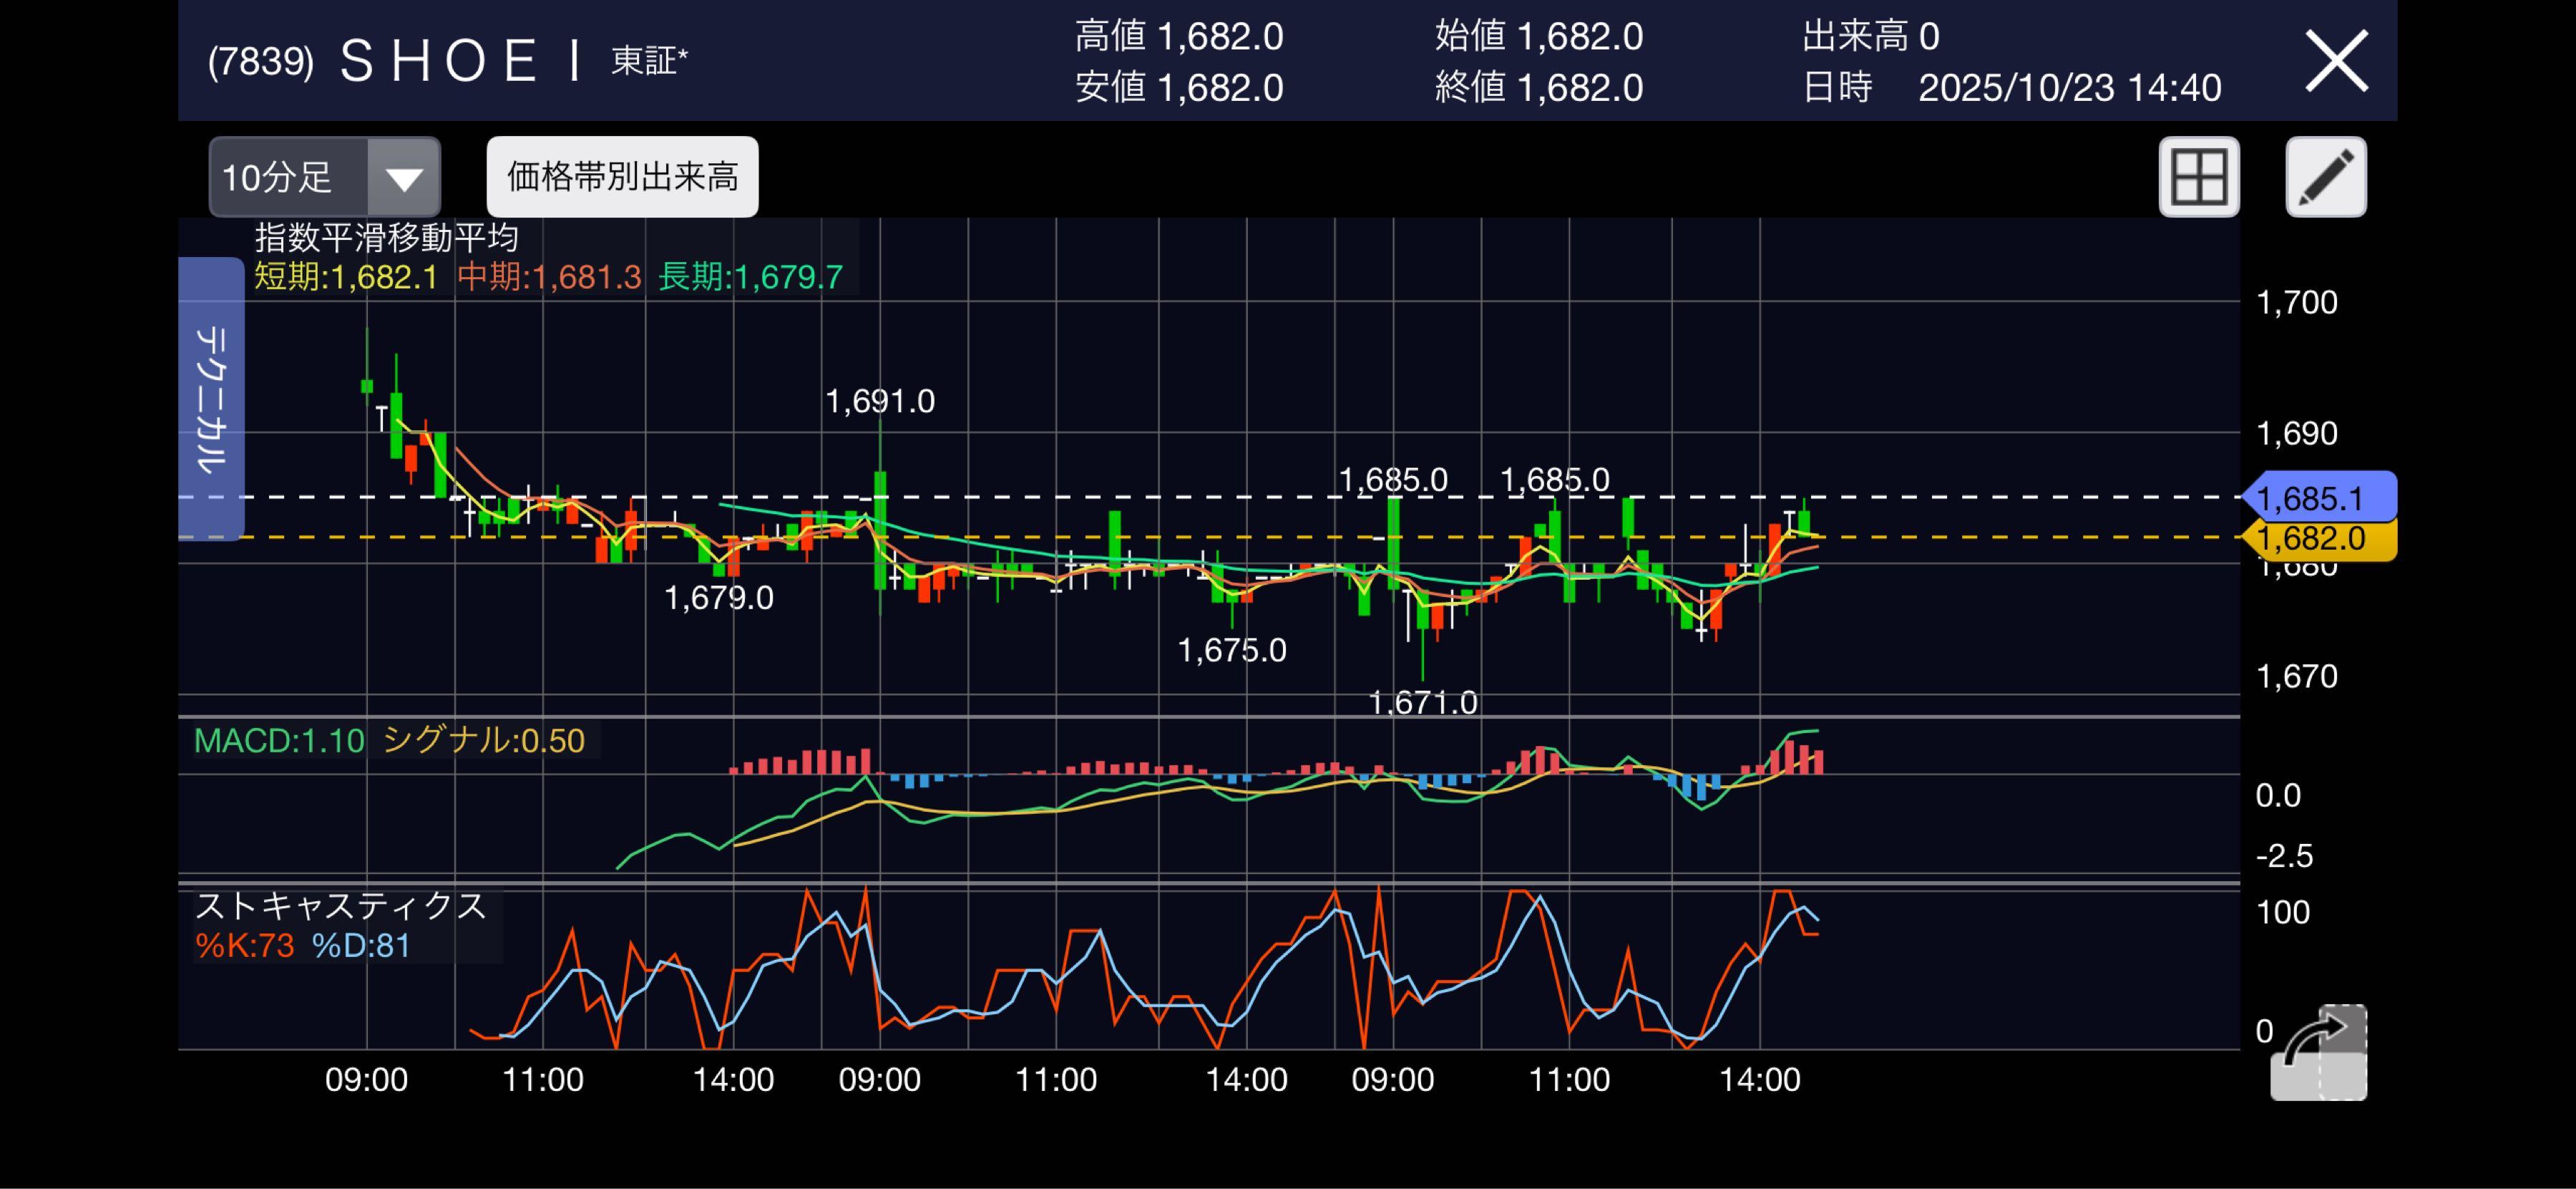Click the ストキャスティクス indicator label
Screen dimensions: 2576x1189
pos(340,906)
